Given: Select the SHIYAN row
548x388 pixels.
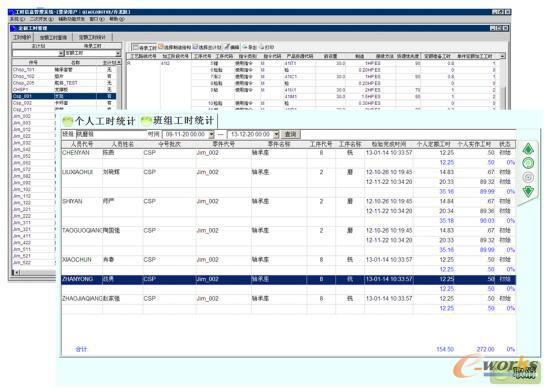Looking at the screenshot, I should (288, 201).
